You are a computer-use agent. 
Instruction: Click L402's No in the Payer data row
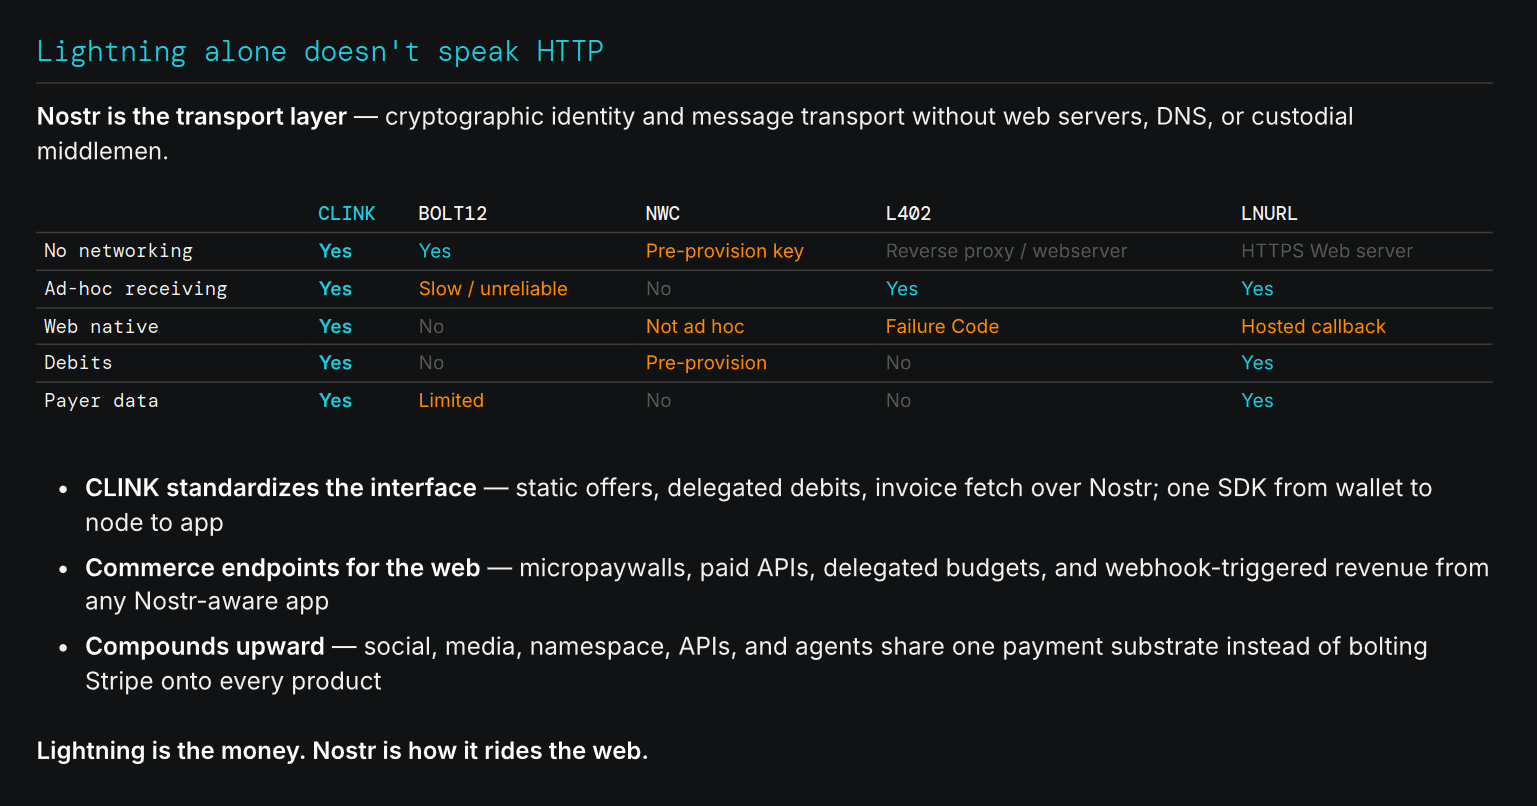[x=899, y=401]
